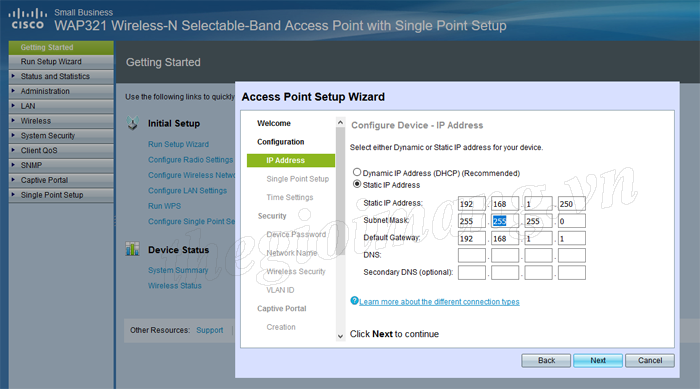This screenshot has height=389, width=700.
Task: Click the first DNS octet field
Action: coord(471,255)
